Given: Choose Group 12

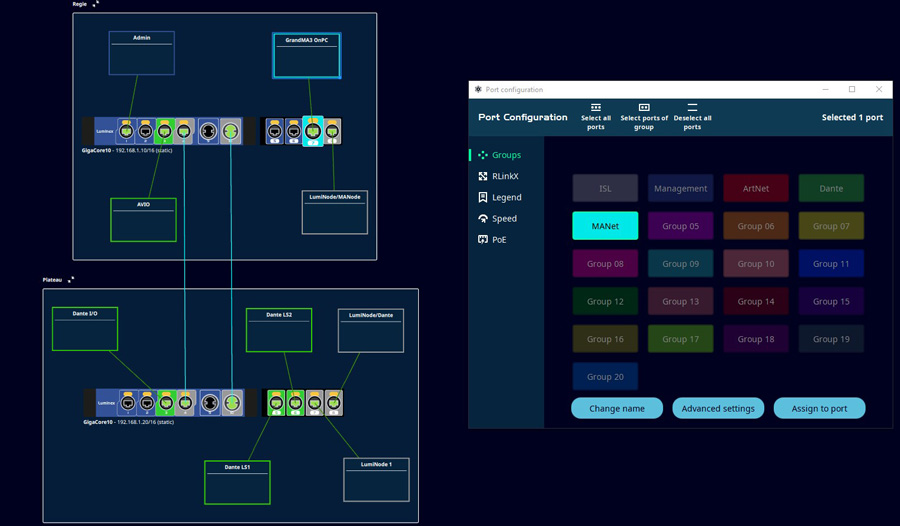Looking at the screenshot, I should pyautogui.click(x=605, y=301).
